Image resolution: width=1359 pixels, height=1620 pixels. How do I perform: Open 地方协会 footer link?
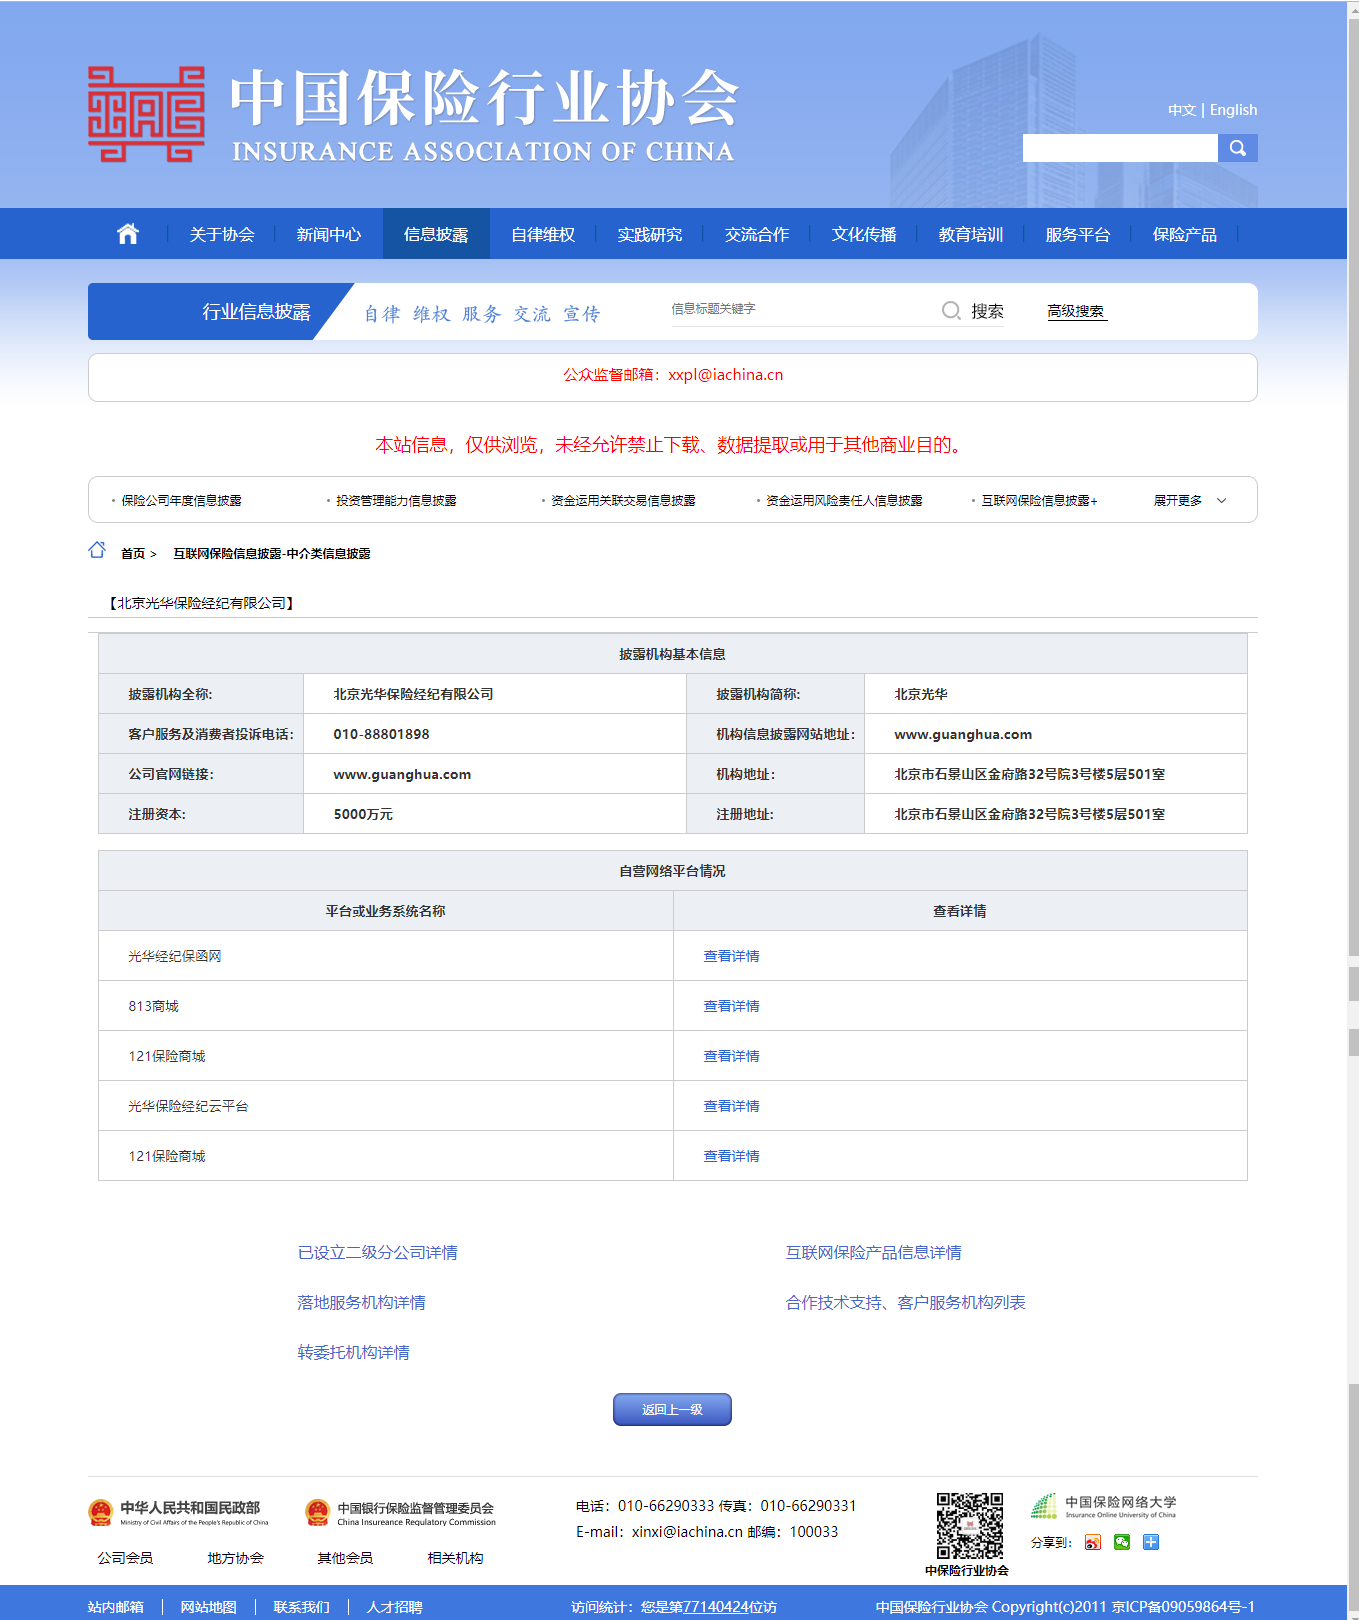coord(235,1558)
